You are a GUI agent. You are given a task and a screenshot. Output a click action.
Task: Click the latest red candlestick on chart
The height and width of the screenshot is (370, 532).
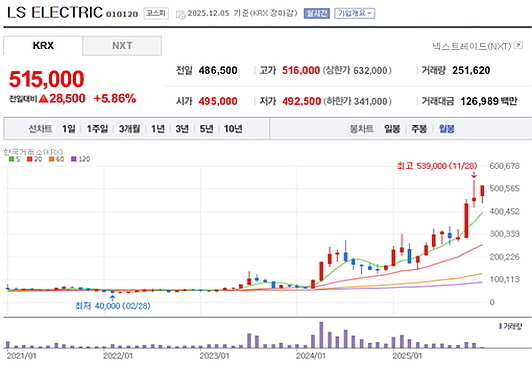coord(482,191)
